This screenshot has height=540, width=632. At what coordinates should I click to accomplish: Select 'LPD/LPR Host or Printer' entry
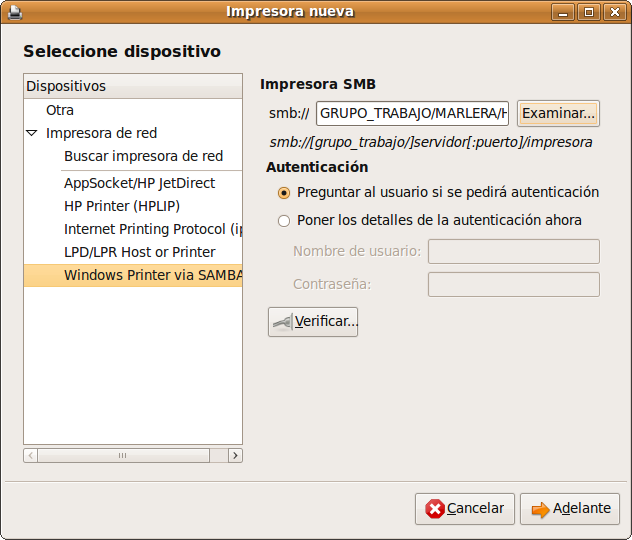point(139,252)
